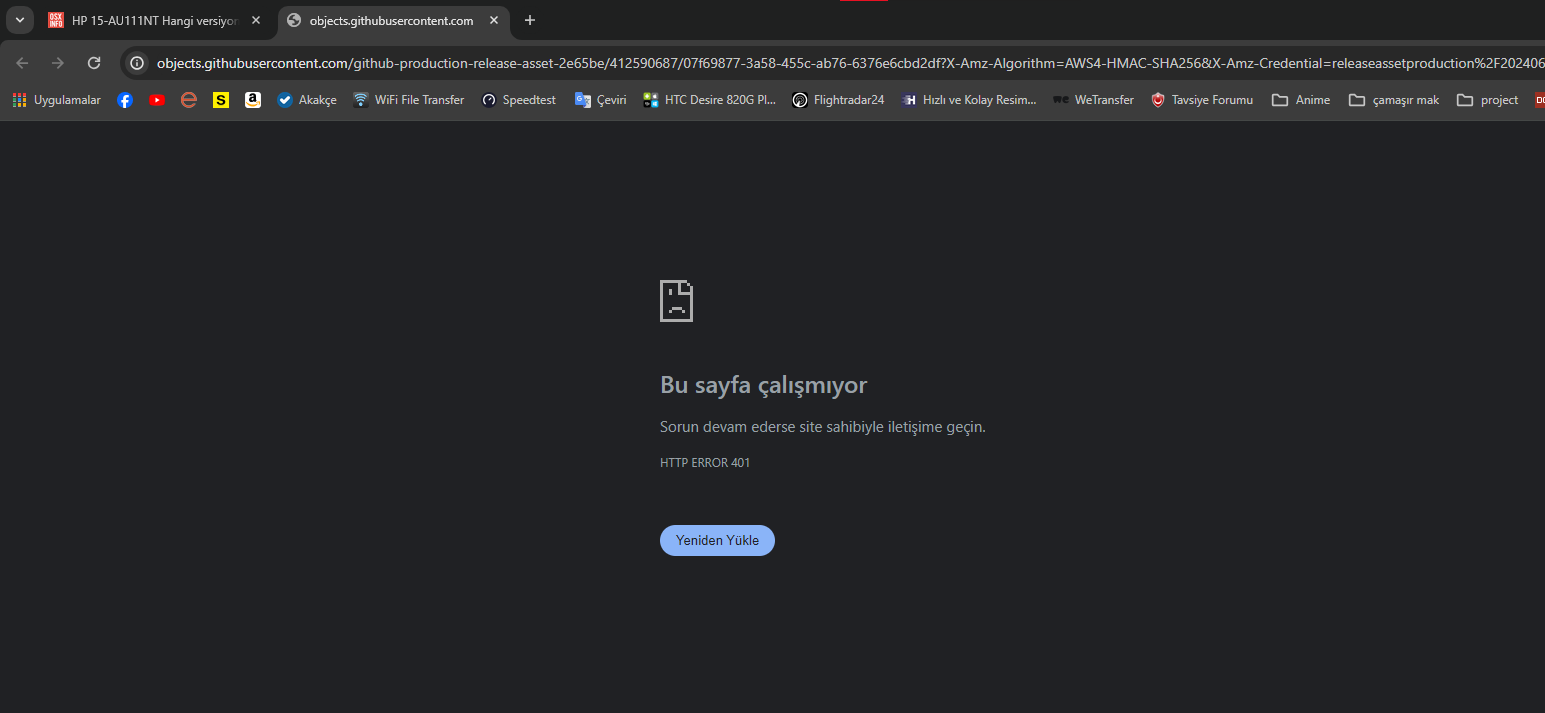Close the HP 15-AU111NT tab
Image resolution: width=1545 pixels, height=713 pixels.
[256, 20]
